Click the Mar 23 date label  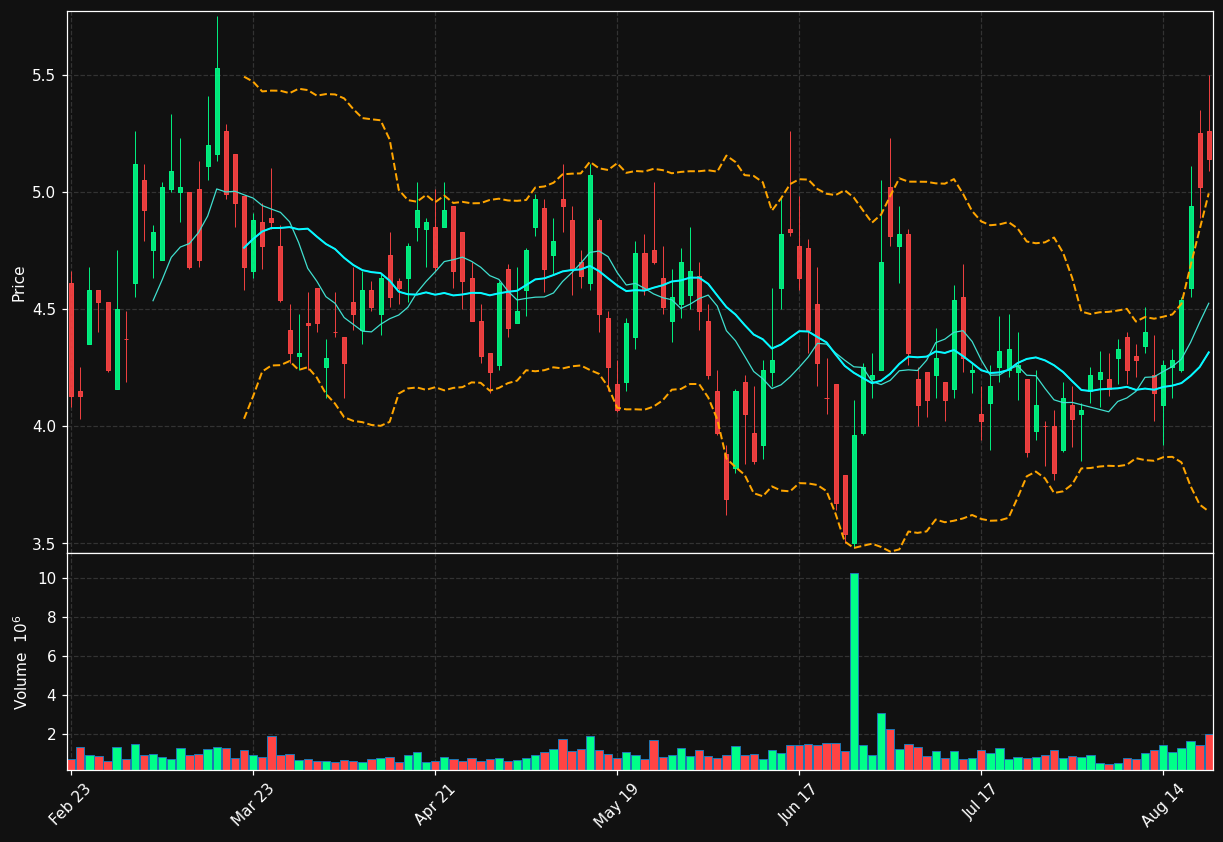click(252, 804)
